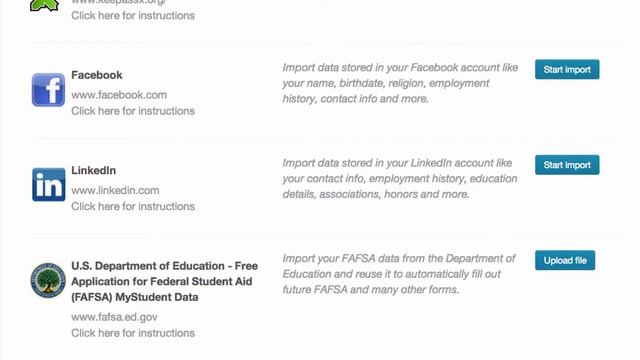Click the Facebook logo icon
This screenshot has width=640, height=360.
click(x=48, y=90)
